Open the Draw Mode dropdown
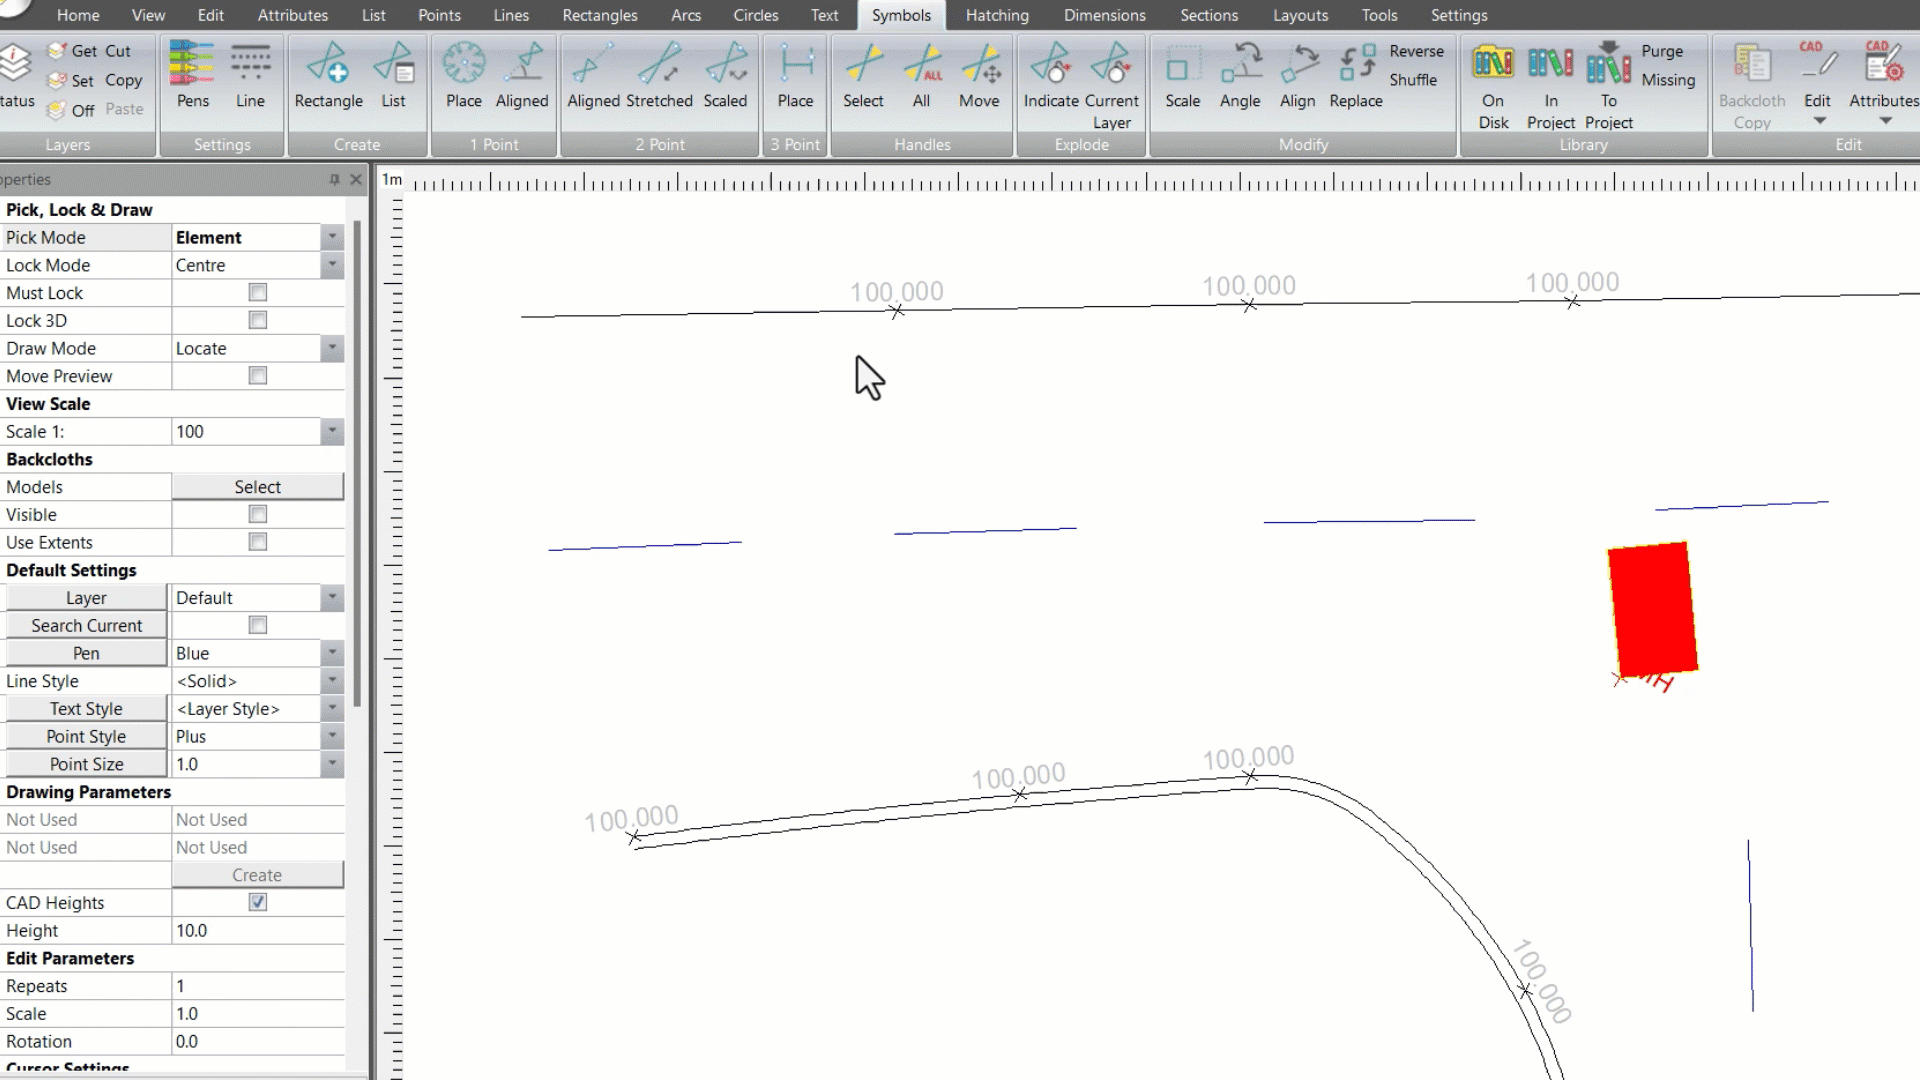Viewport: 1920px width, 1080px height. pos(332,348)
